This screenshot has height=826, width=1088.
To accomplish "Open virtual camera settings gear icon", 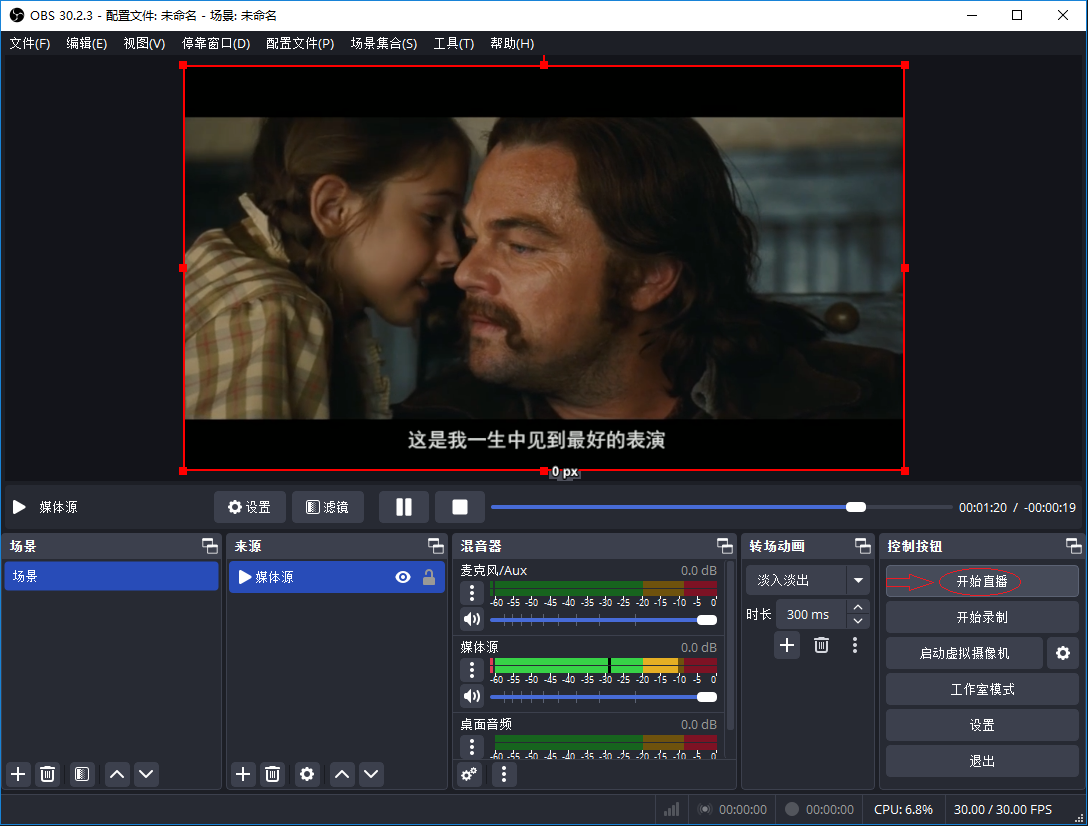I will pyautogui.click(x=1062, y=653).
